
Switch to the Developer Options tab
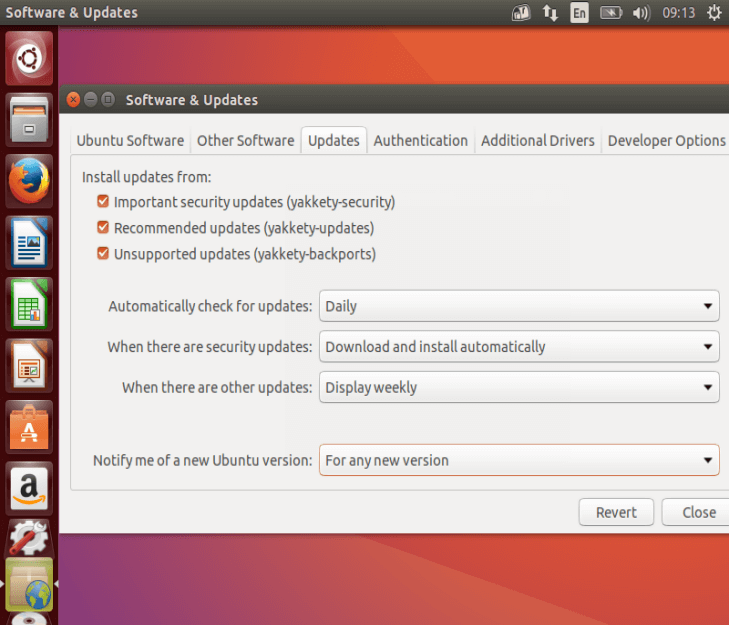[x=667, y=140]
